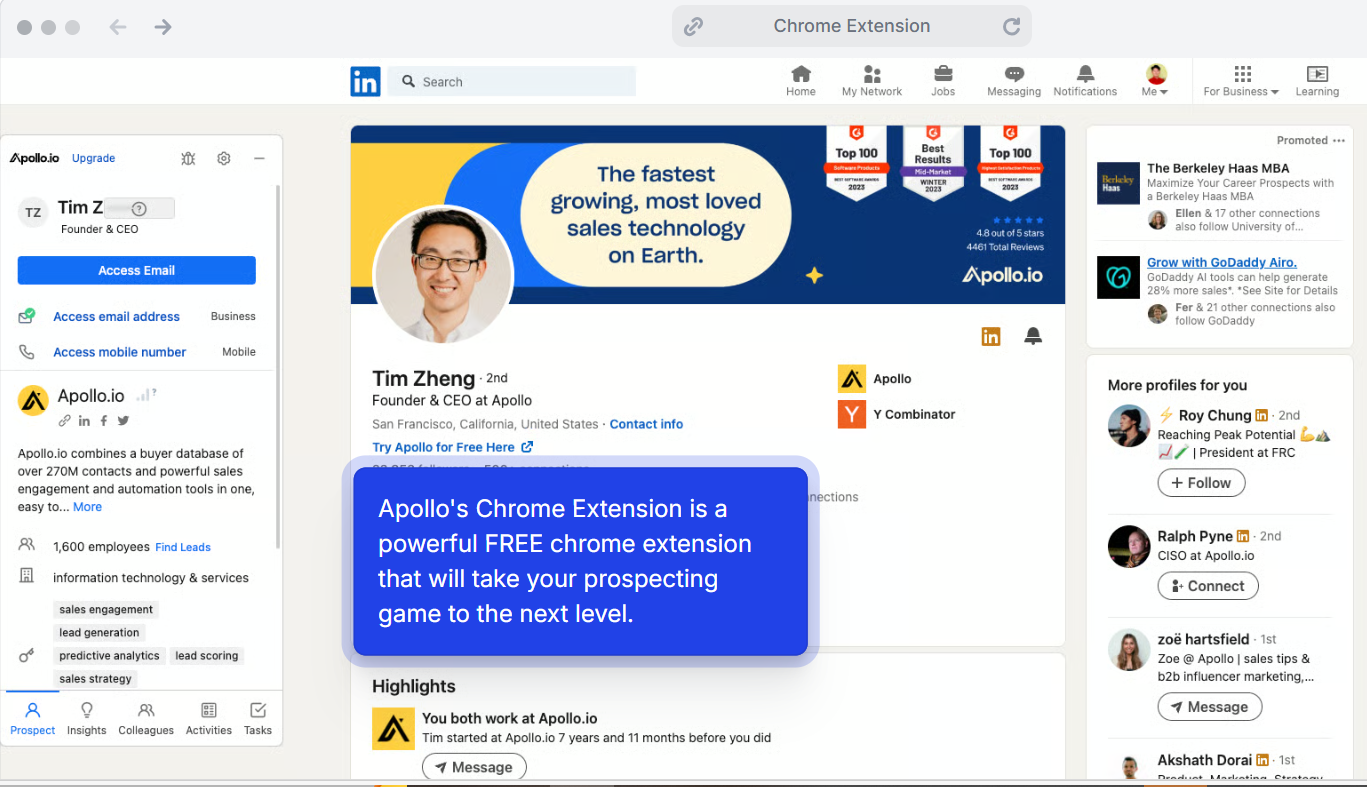Open the Tasks tab

(x=258, y=718)
